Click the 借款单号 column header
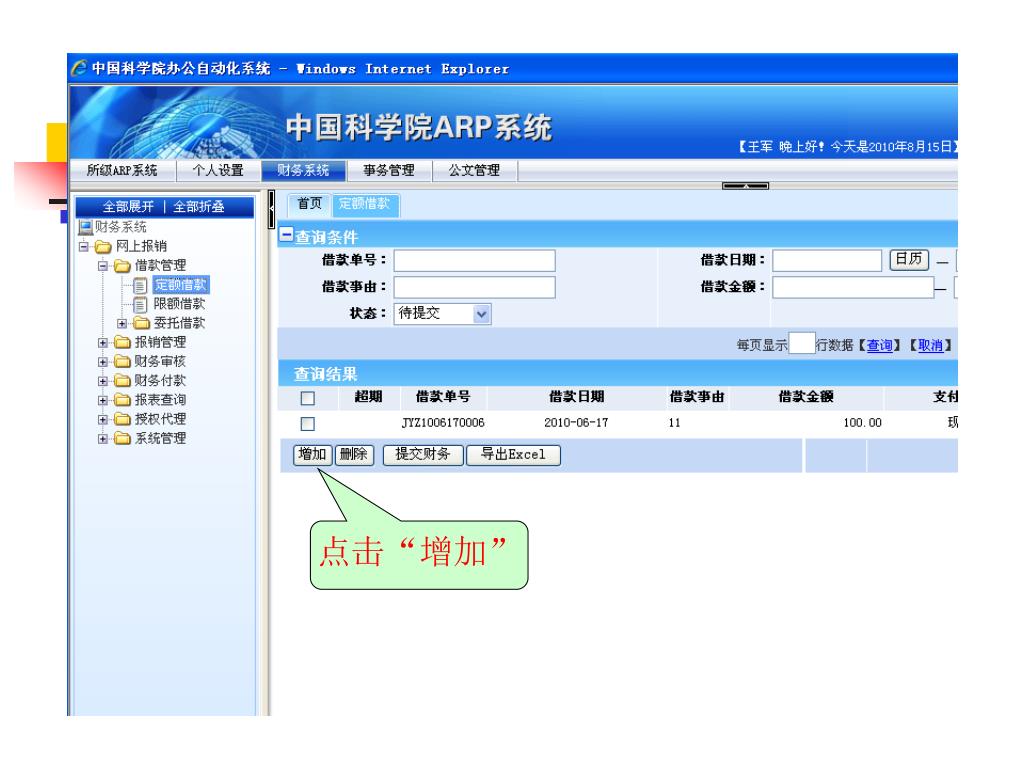This screenshot has height=768, width=1024. click(x=443, y=397)
